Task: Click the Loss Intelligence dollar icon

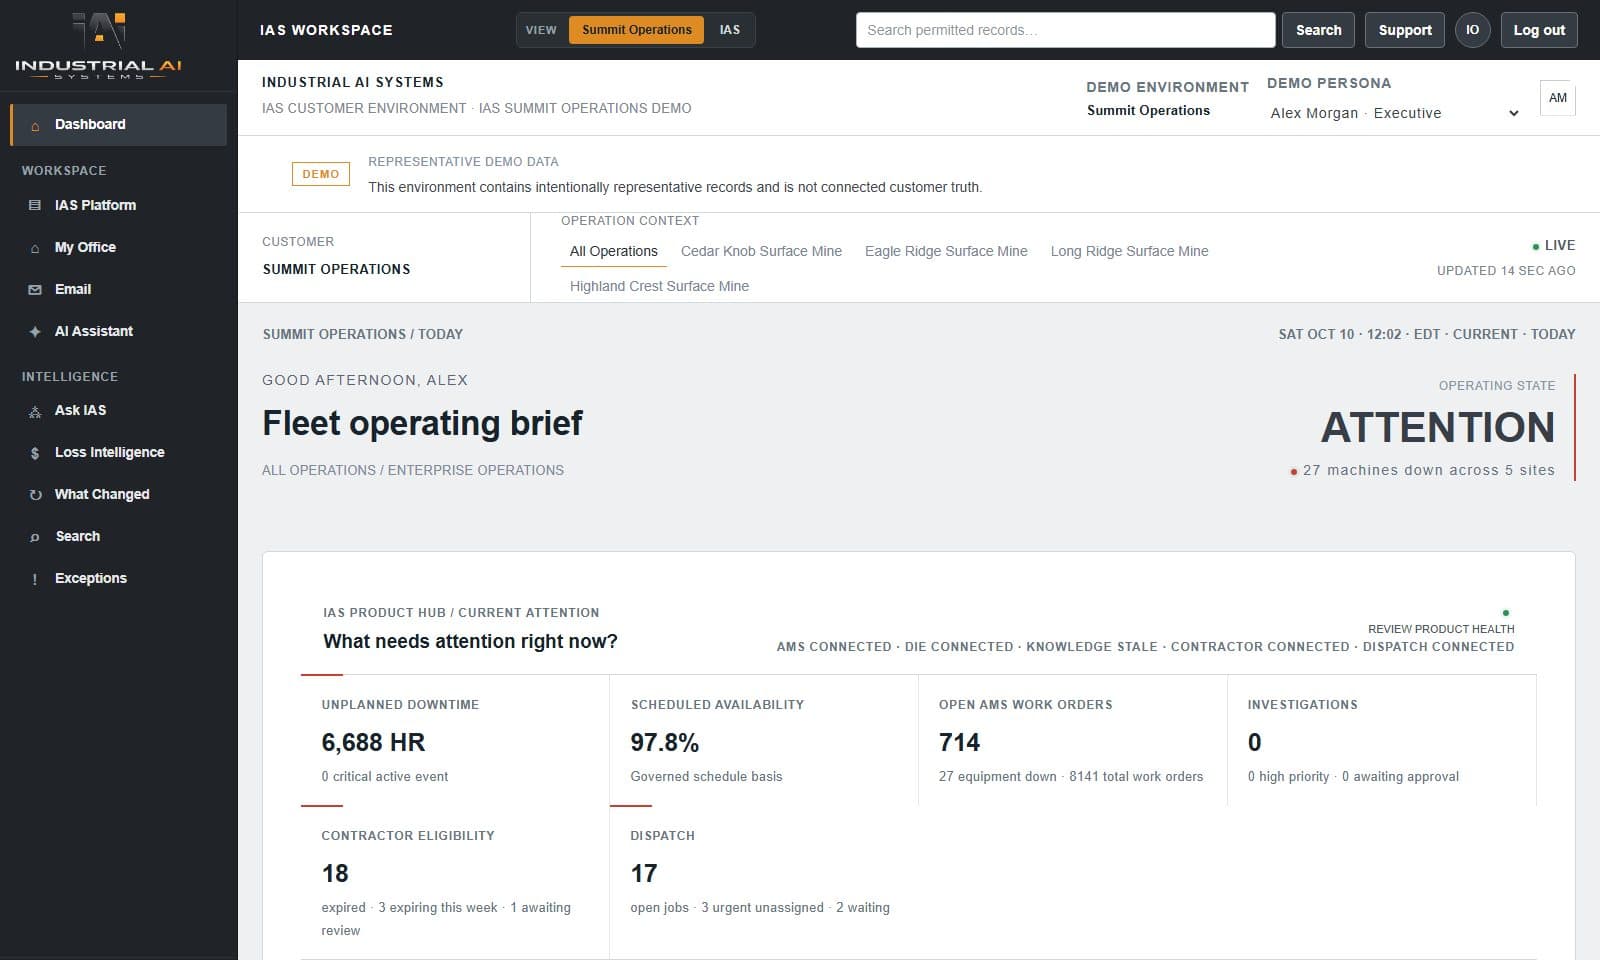Action: tap(35, 453)
